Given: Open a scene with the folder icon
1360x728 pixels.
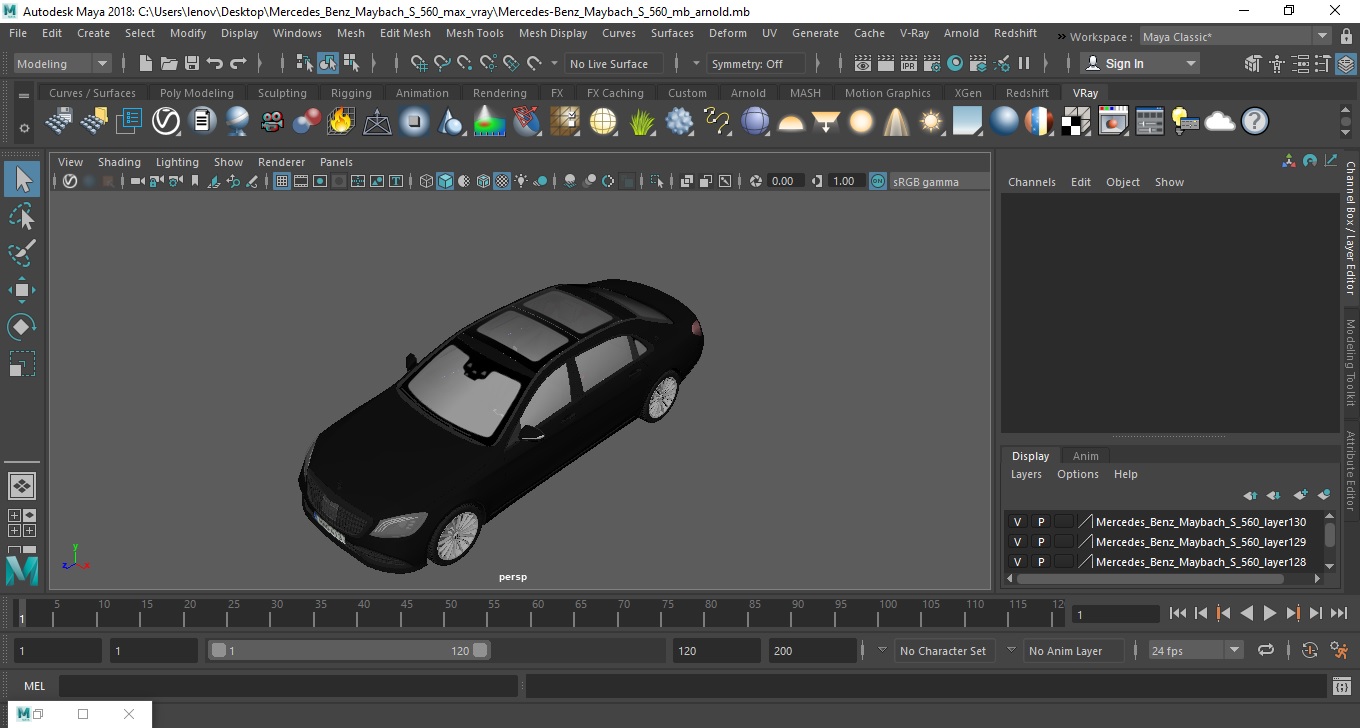Looking at the screenshot, I should tap(169, 63).
